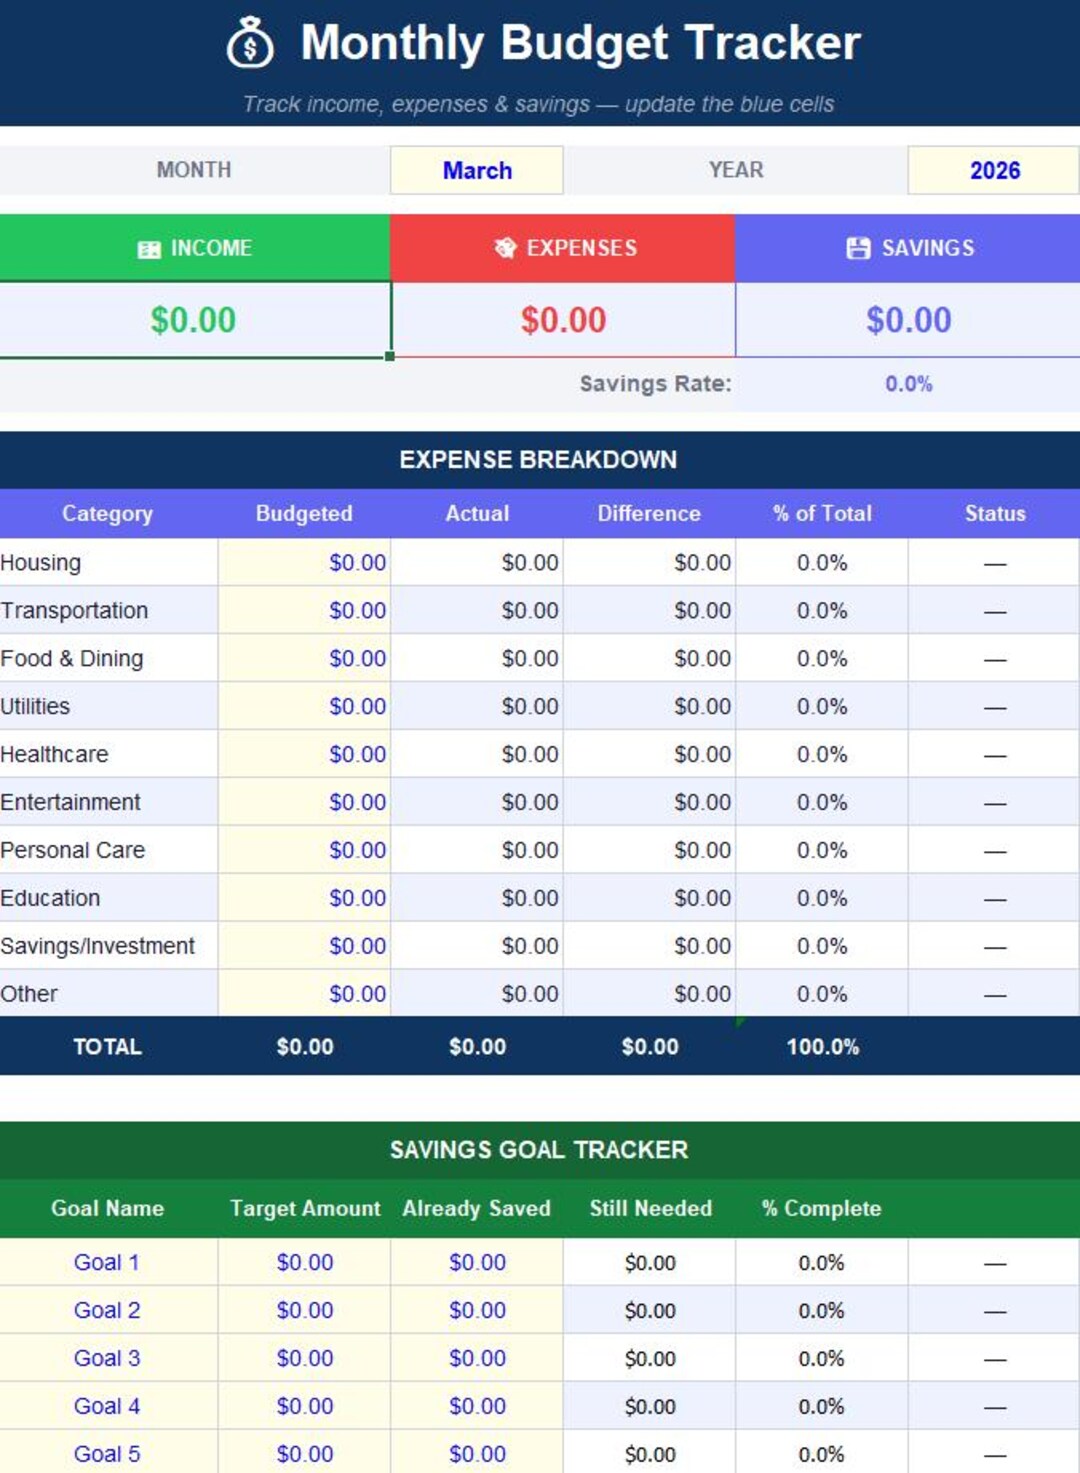The image size is (1080, 1473).
Task: Click the Savings Rate: label
Action: [655, 384]
